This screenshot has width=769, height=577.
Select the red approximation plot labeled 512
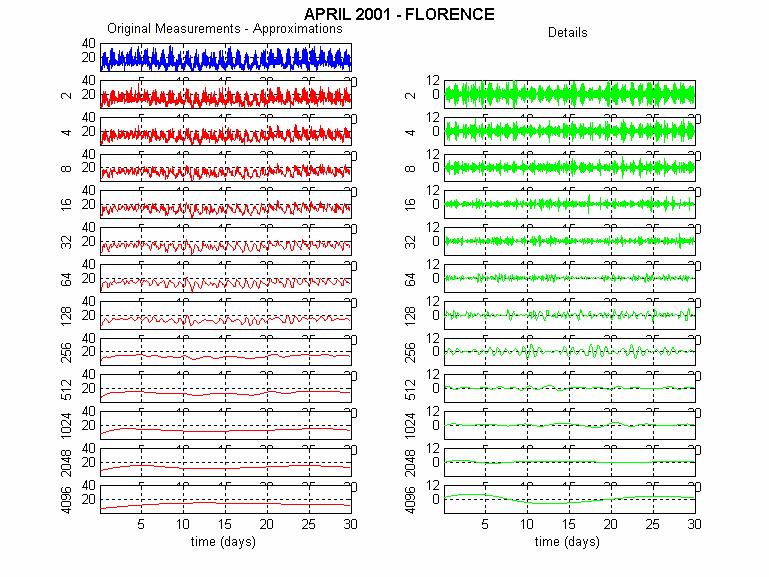(226, 388)
